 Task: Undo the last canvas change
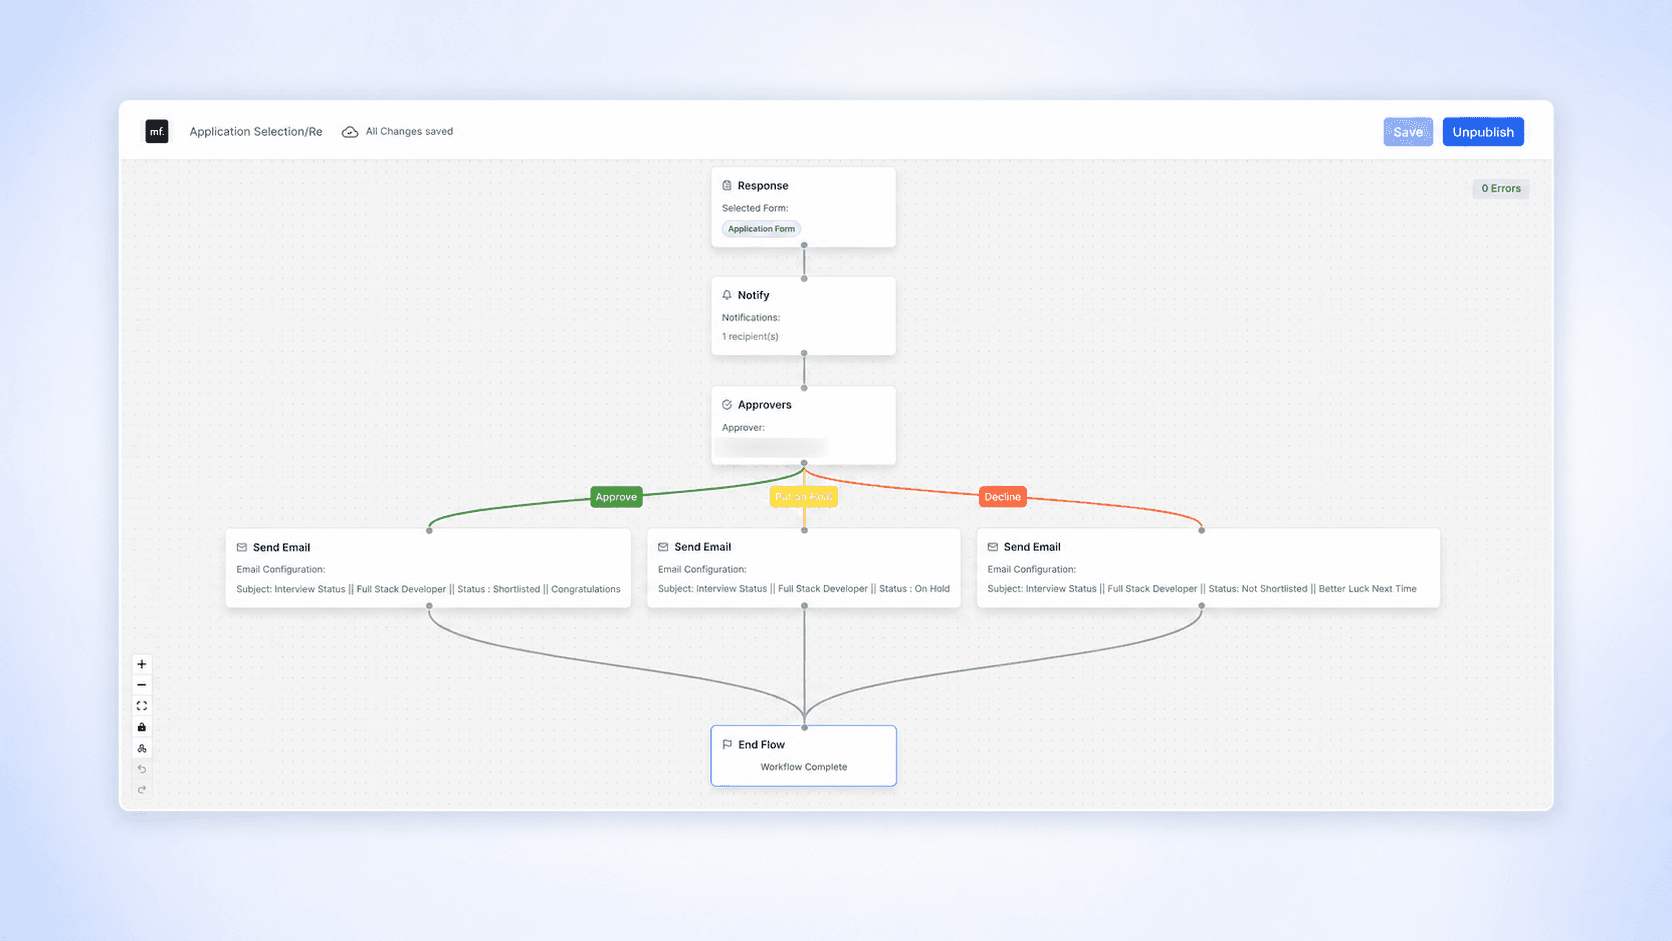pyautogui.click(x=142, y=769)
